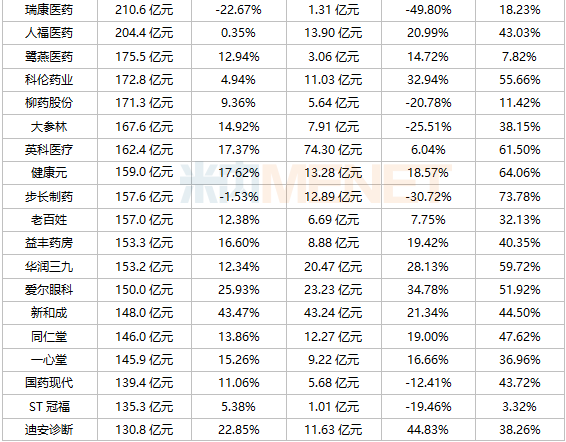
Task: Click 英科医疗's 74.30 亿元 profit cell
Action: coord(333,150)
